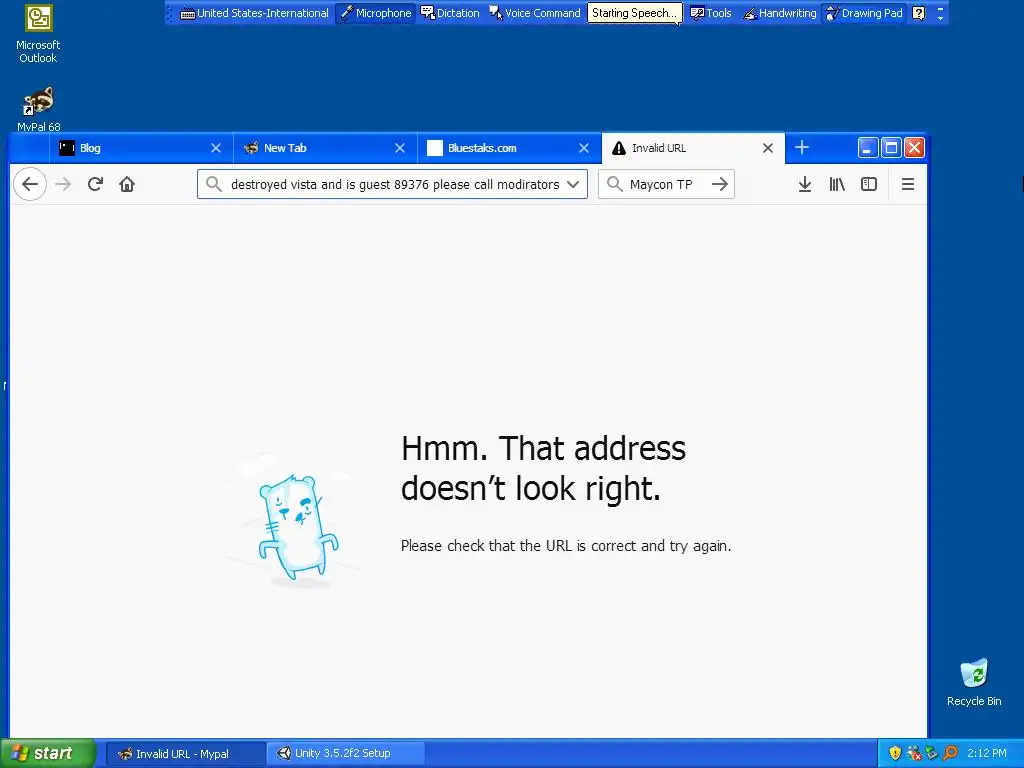Viewport: 1024px width, 768px height.
Task: Reload the Invalid URL page
Action: (x=95, y=184)
